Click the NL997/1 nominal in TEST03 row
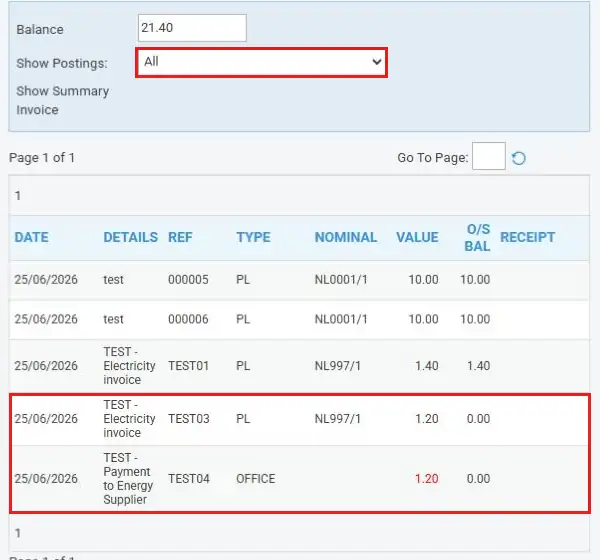 coord(338,419)
